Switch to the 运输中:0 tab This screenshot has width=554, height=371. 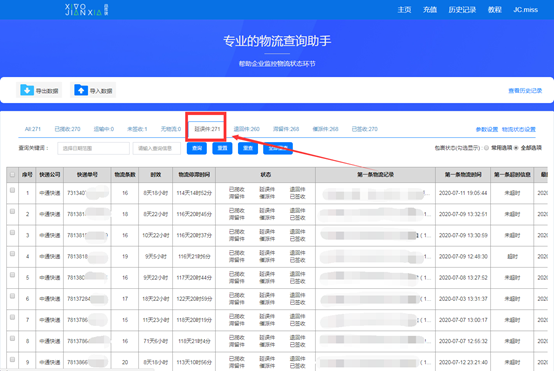point(104,129)
